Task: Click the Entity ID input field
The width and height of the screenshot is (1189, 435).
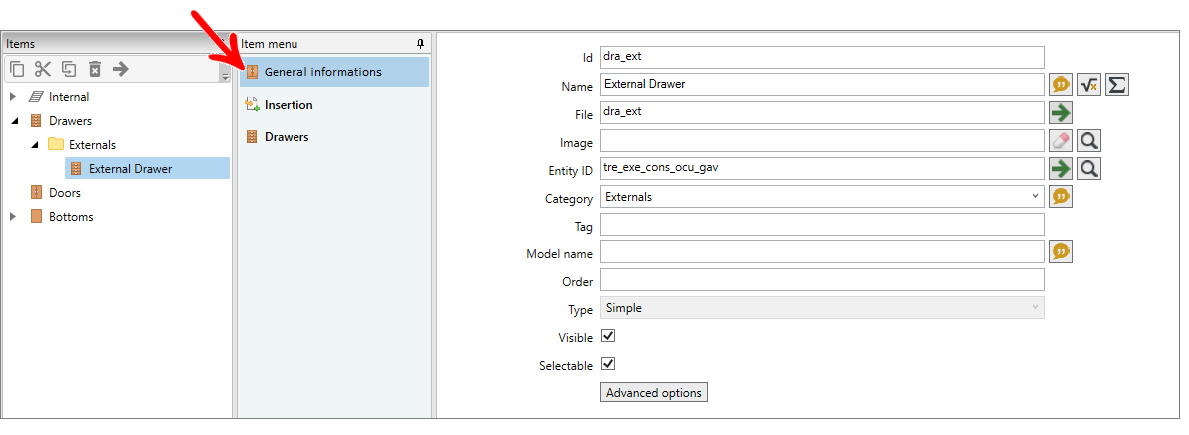Action: pyautogui.click(x=822, y=168)
